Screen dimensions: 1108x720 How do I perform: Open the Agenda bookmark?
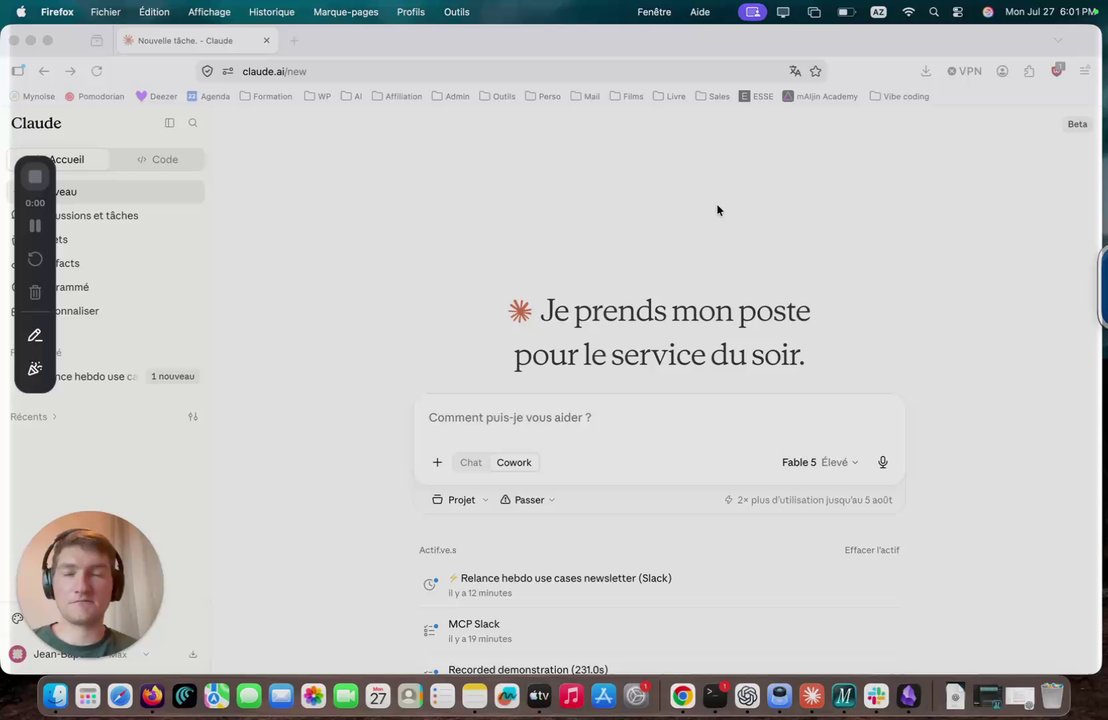click(208, 96)
